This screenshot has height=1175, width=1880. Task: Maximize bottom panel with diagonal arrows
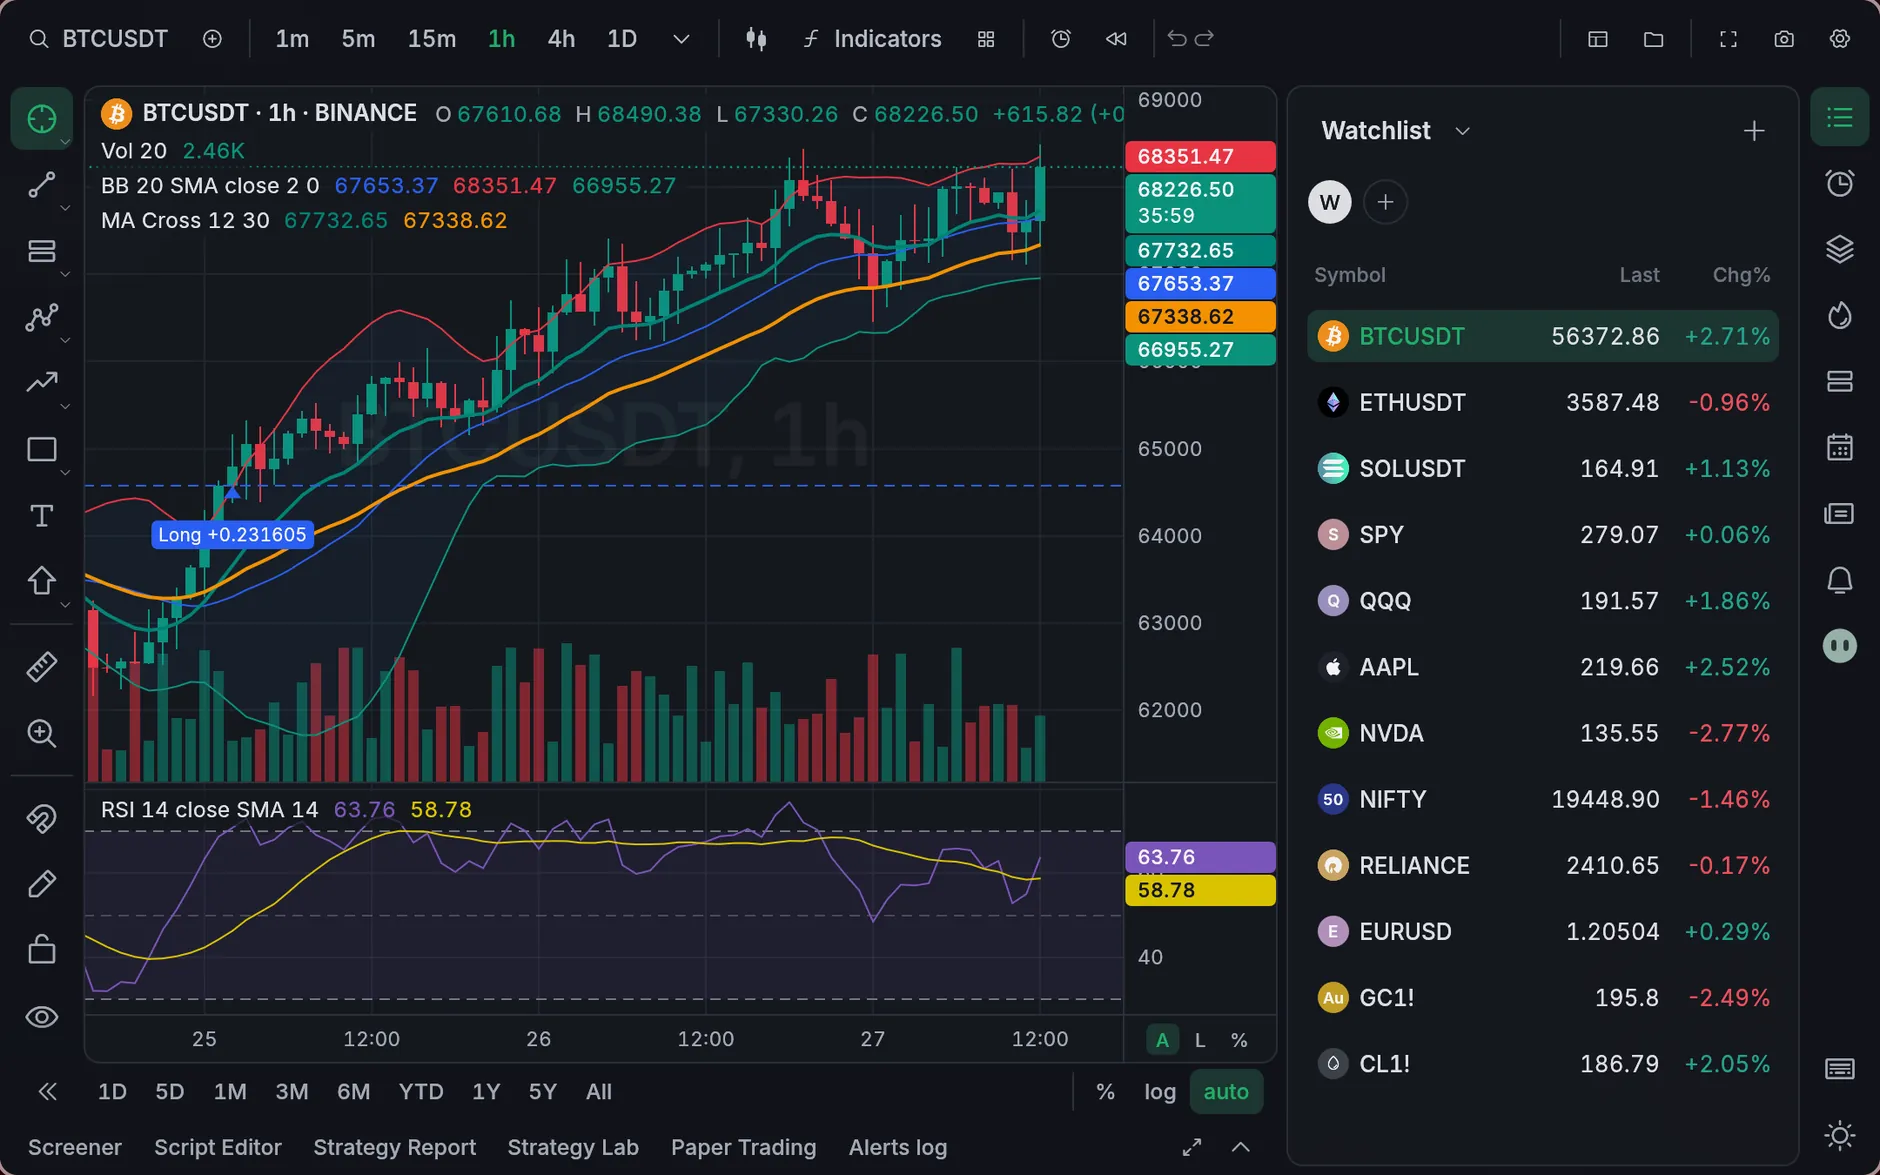1192,1147
